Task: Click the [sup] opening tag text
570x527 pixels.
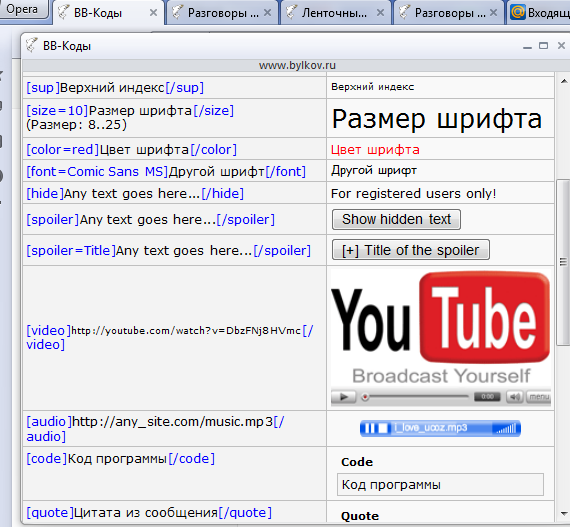Action: [43, 88]
